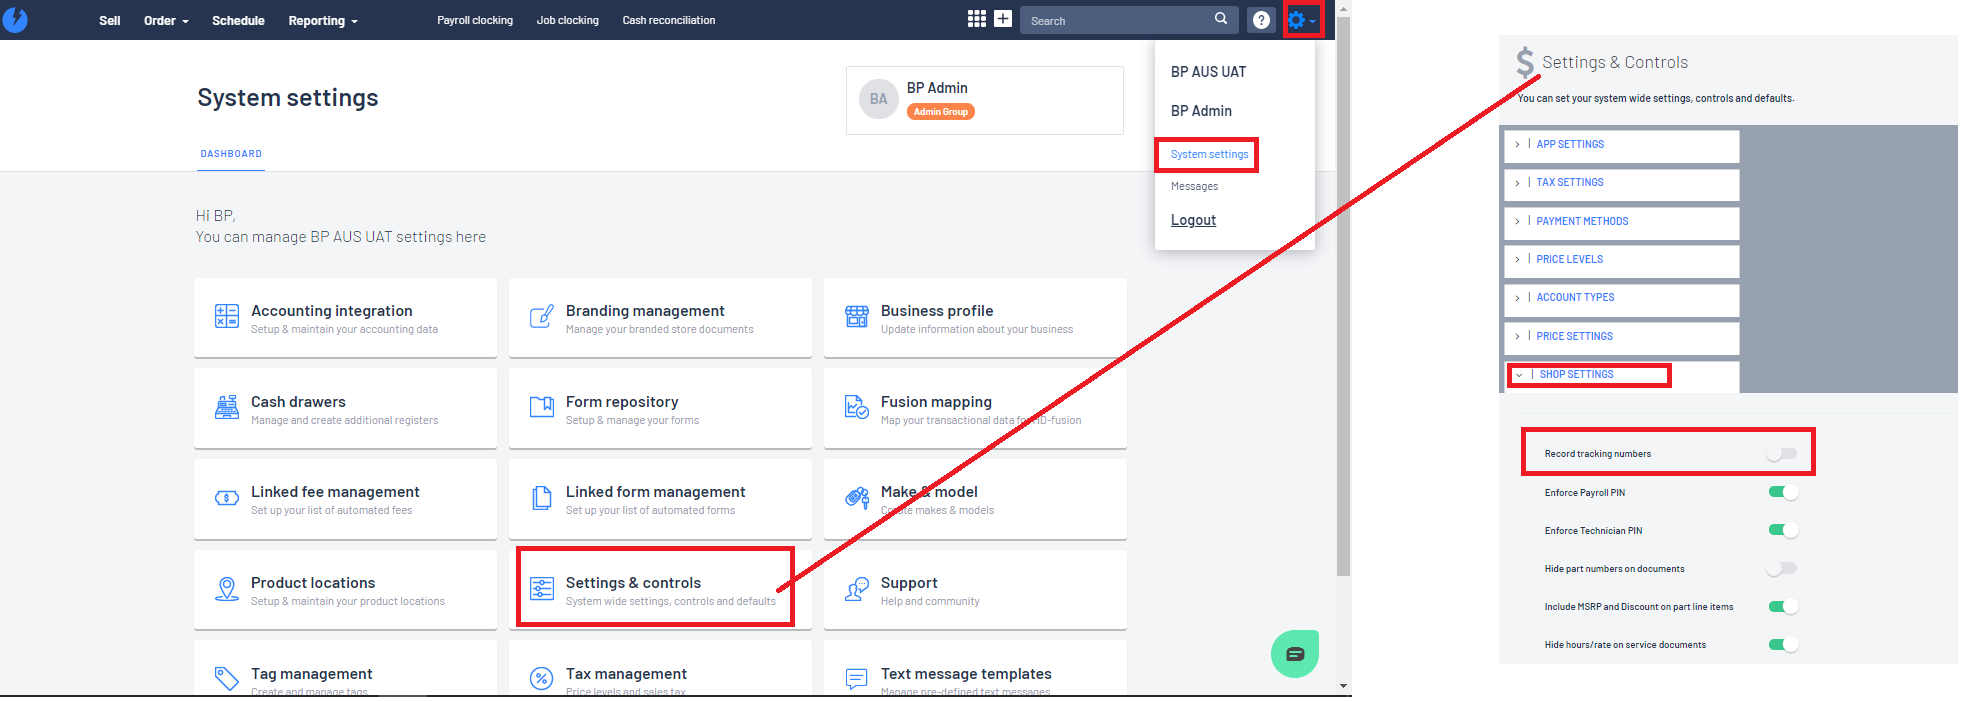Click the blue app logo at top left
This screenshot has height=701, width=1973.
[15, 19]
